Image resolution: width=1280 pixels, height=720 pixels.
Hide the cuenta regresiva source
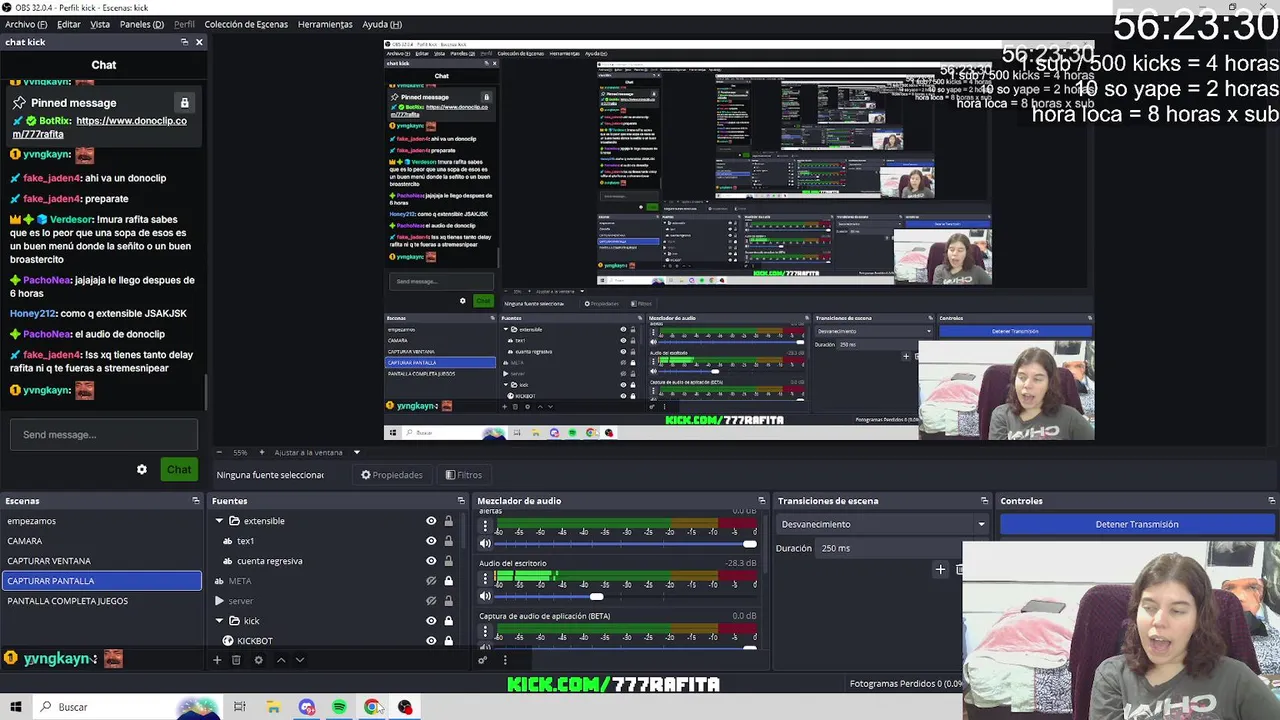click(x=431, y=561)
